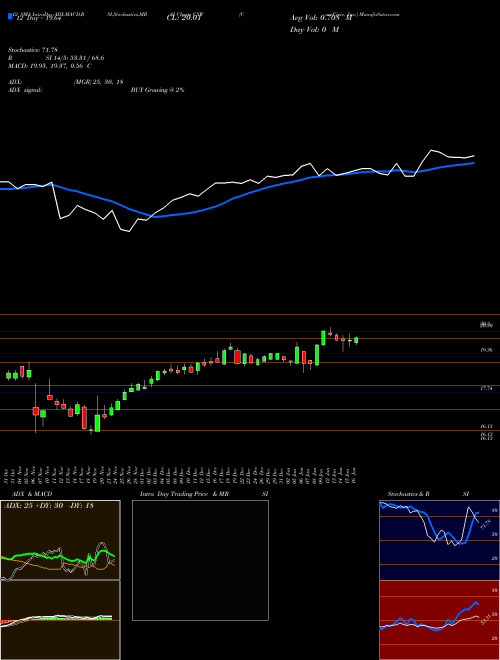Open the MACD histogram chart thumbnail

coord(60,620)
